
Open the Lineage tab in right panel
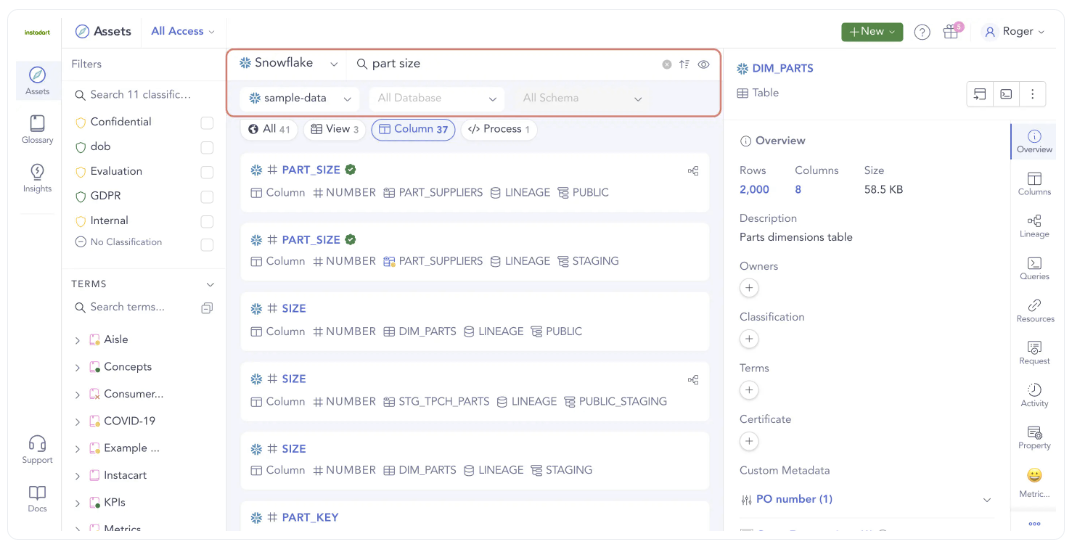tap(1034, 226)
